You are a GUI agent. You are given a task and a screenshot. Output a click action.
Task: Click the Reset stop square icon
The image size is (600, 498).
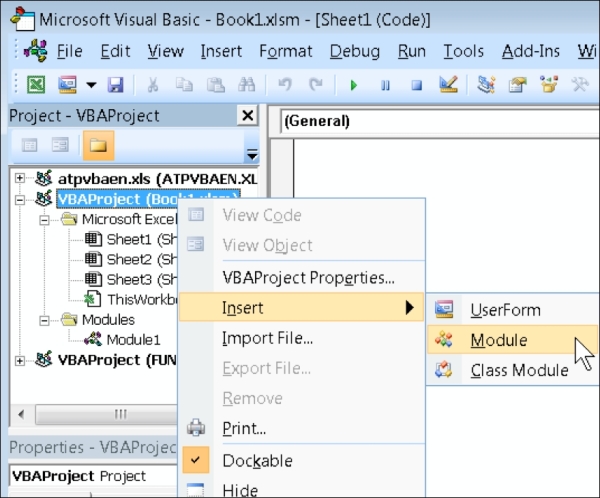tap(417, 85)
